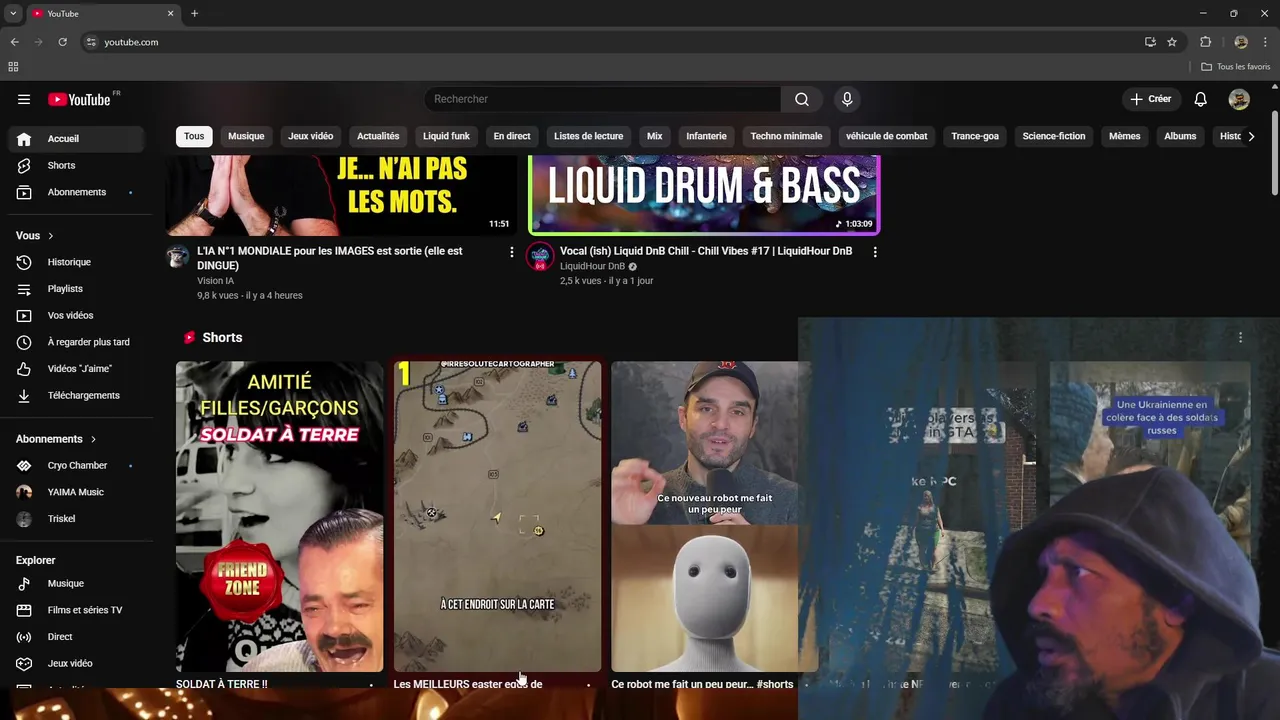Open Shorts shelf three-dot options

click(x=1240, y=338)
